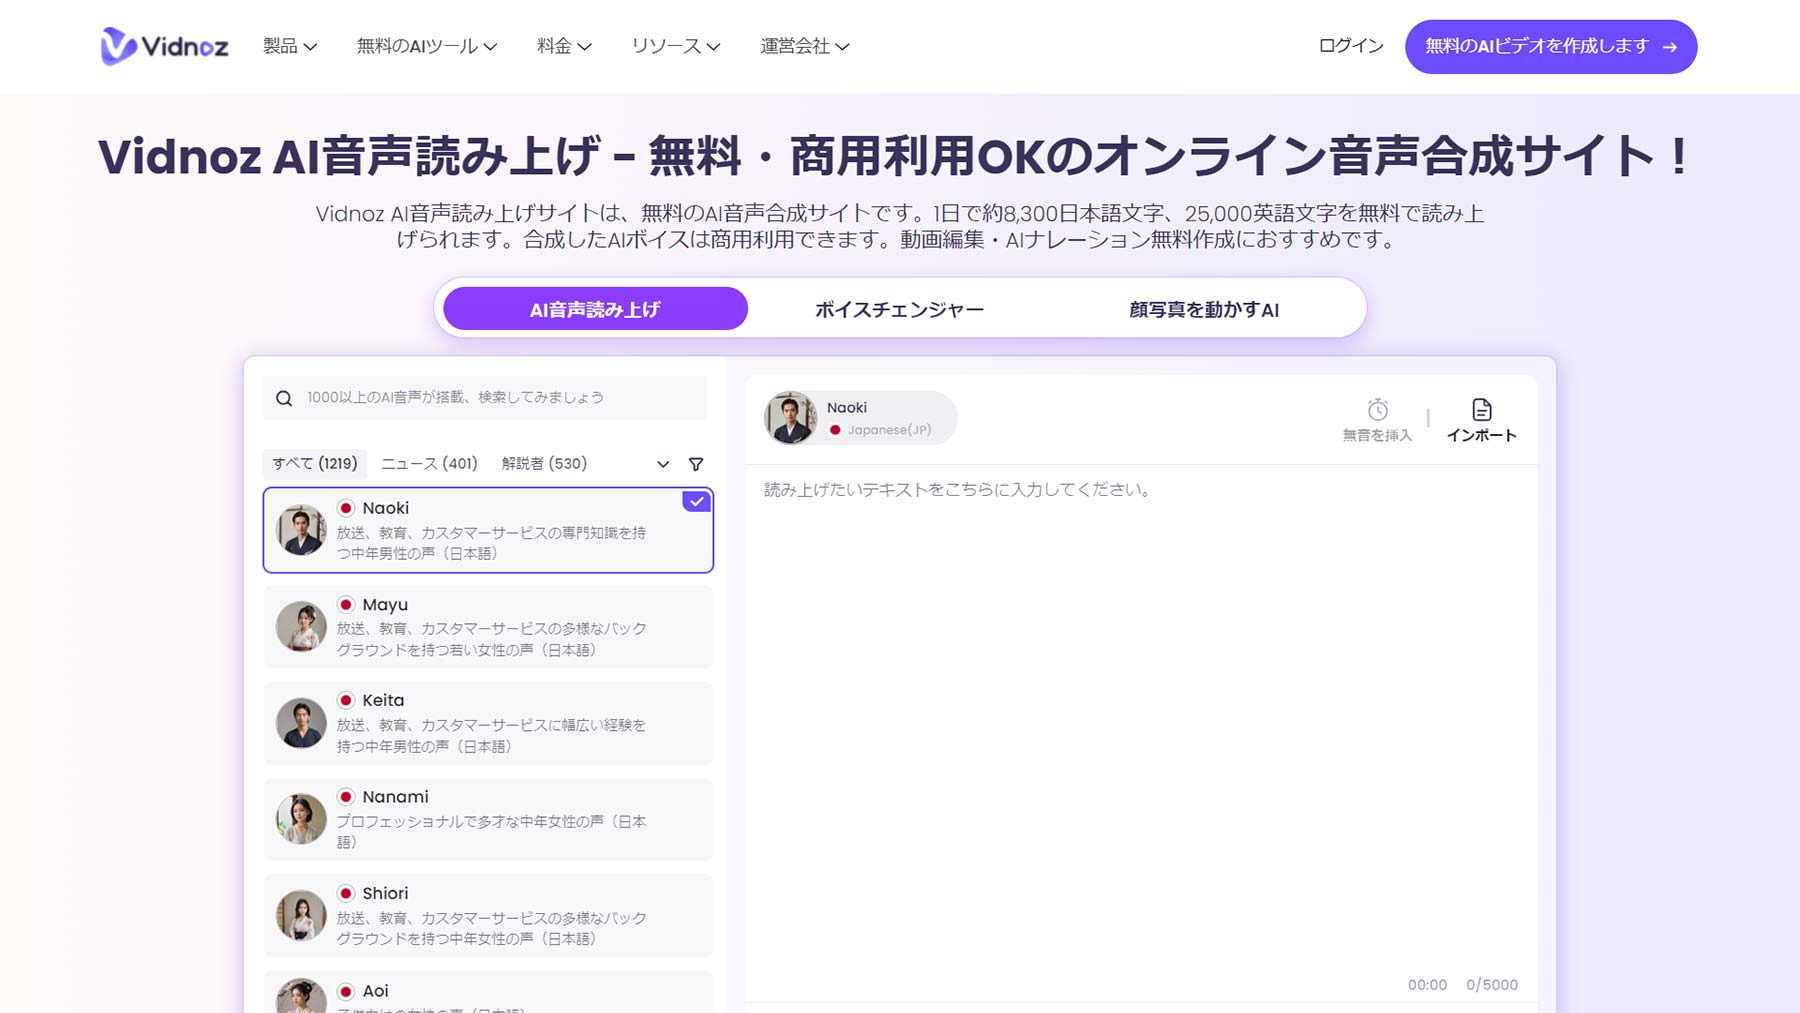Select the Shiori voice name
The width and height of the screenshot is (1800, 1013).
(385, 894)
